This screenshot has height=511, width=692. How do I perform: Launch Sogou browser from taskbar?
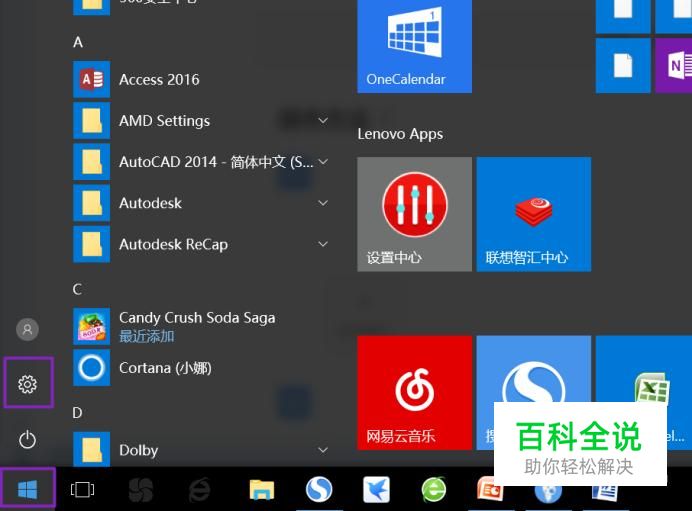pos(319,489)
